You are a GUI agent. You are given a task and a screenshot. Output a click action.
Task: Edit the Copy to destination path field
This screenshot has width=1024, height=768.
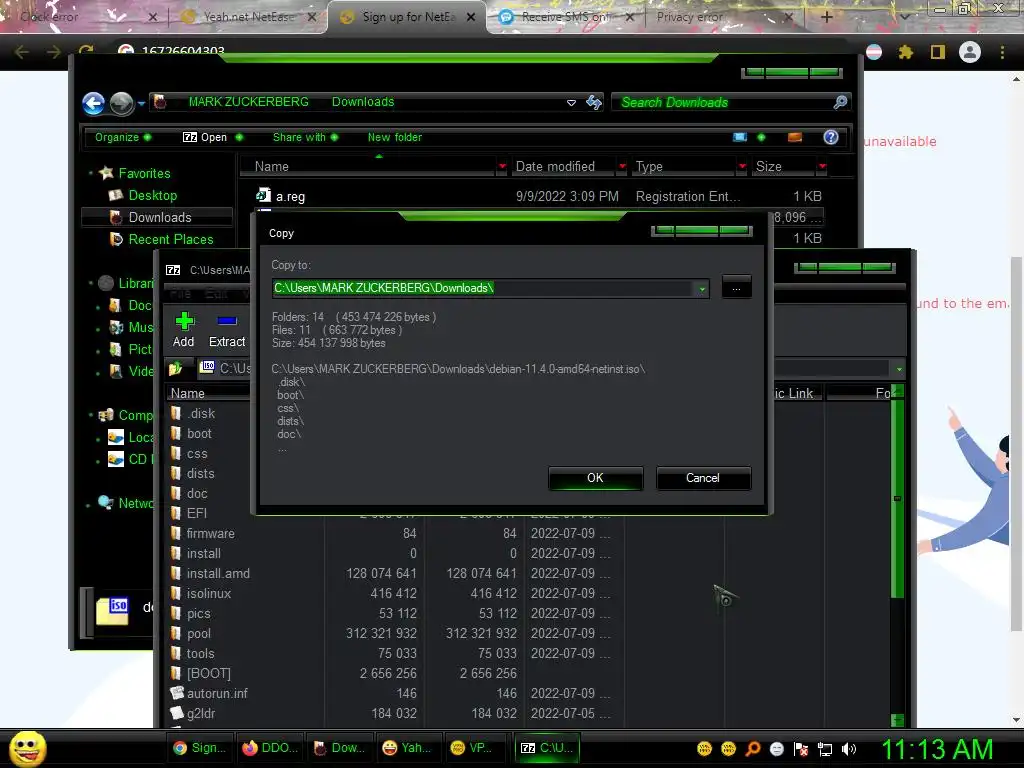pyautogui.click(x=484, y=288)
